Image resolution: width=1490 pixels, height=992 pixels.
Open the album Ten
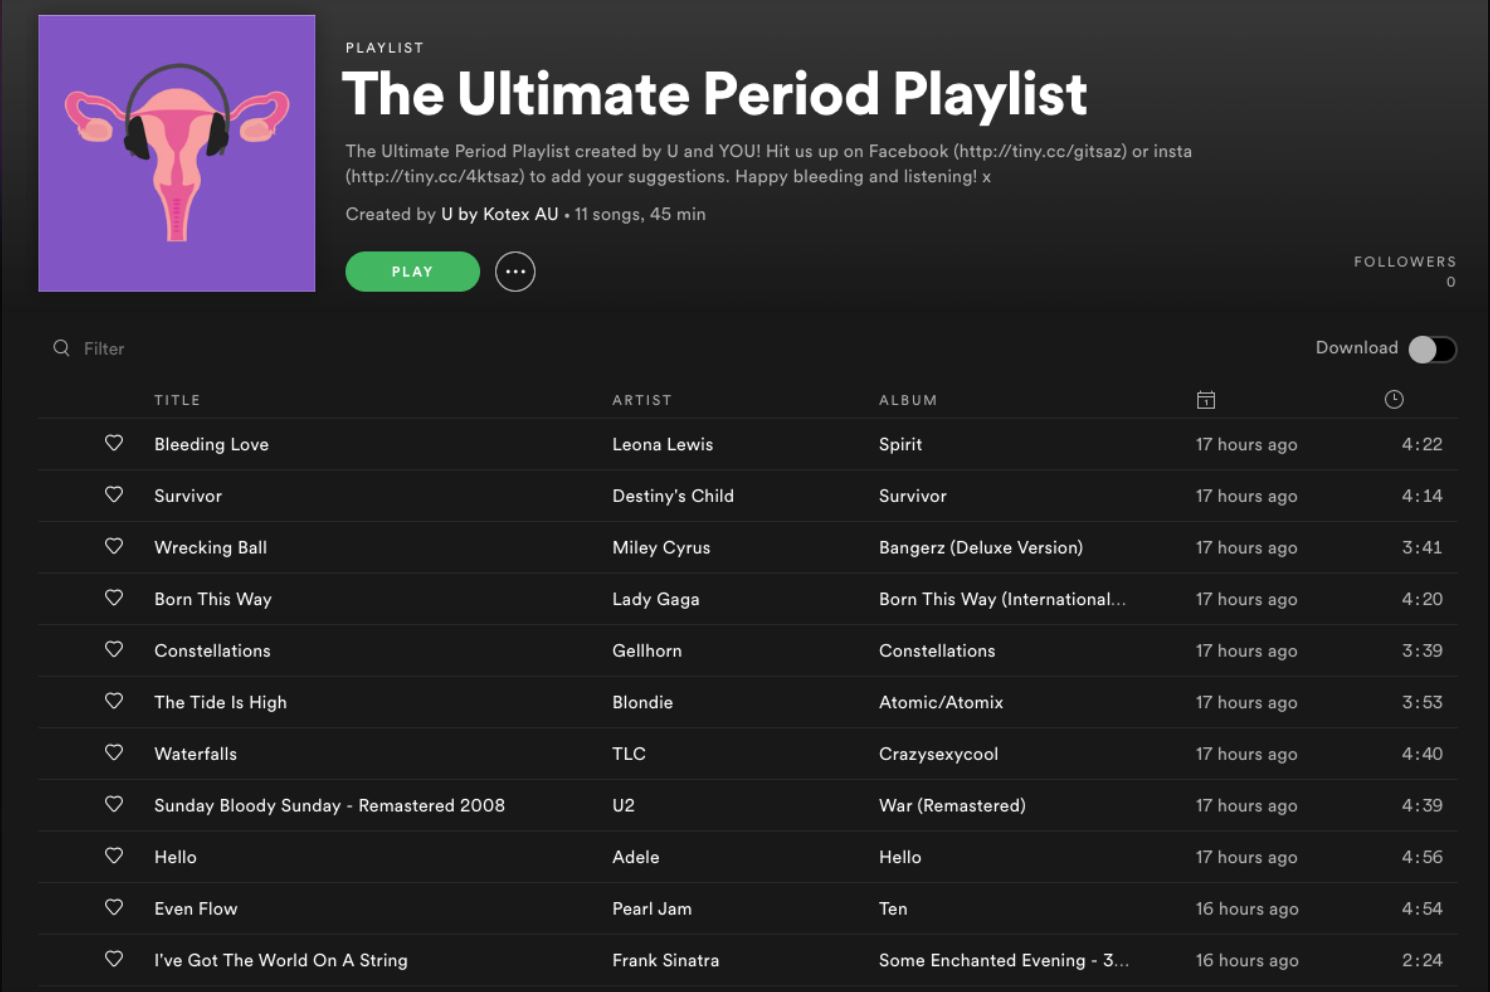[893, 909]
